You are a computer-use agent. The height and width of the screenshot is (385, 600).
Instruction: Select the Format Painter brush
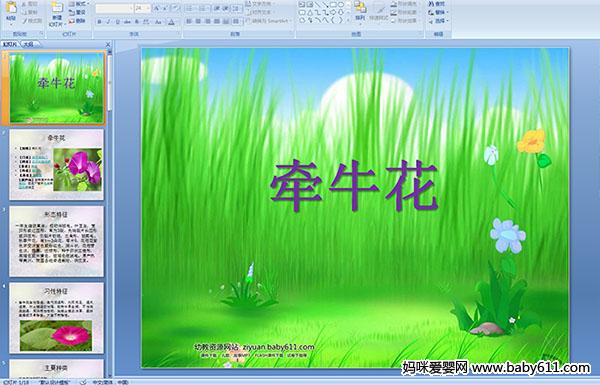[24, 21]
